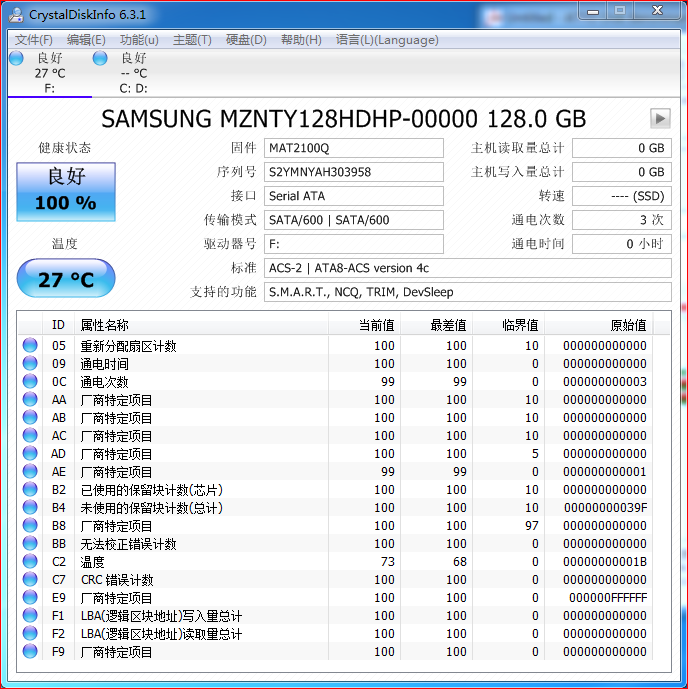Click status orb of attribute F9

[x=30, y=652]
